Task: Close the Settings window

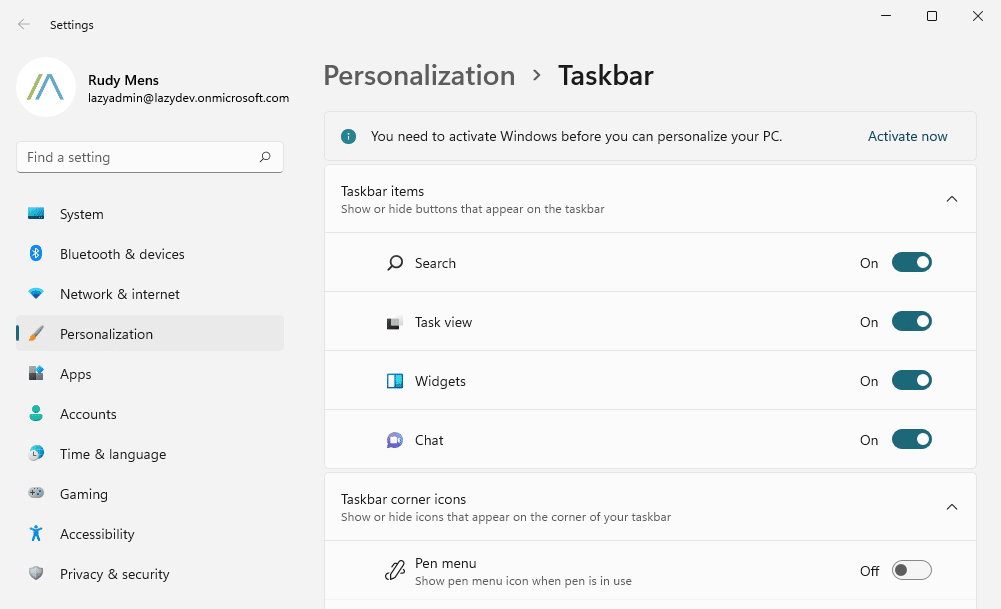Action: point(978,16)
